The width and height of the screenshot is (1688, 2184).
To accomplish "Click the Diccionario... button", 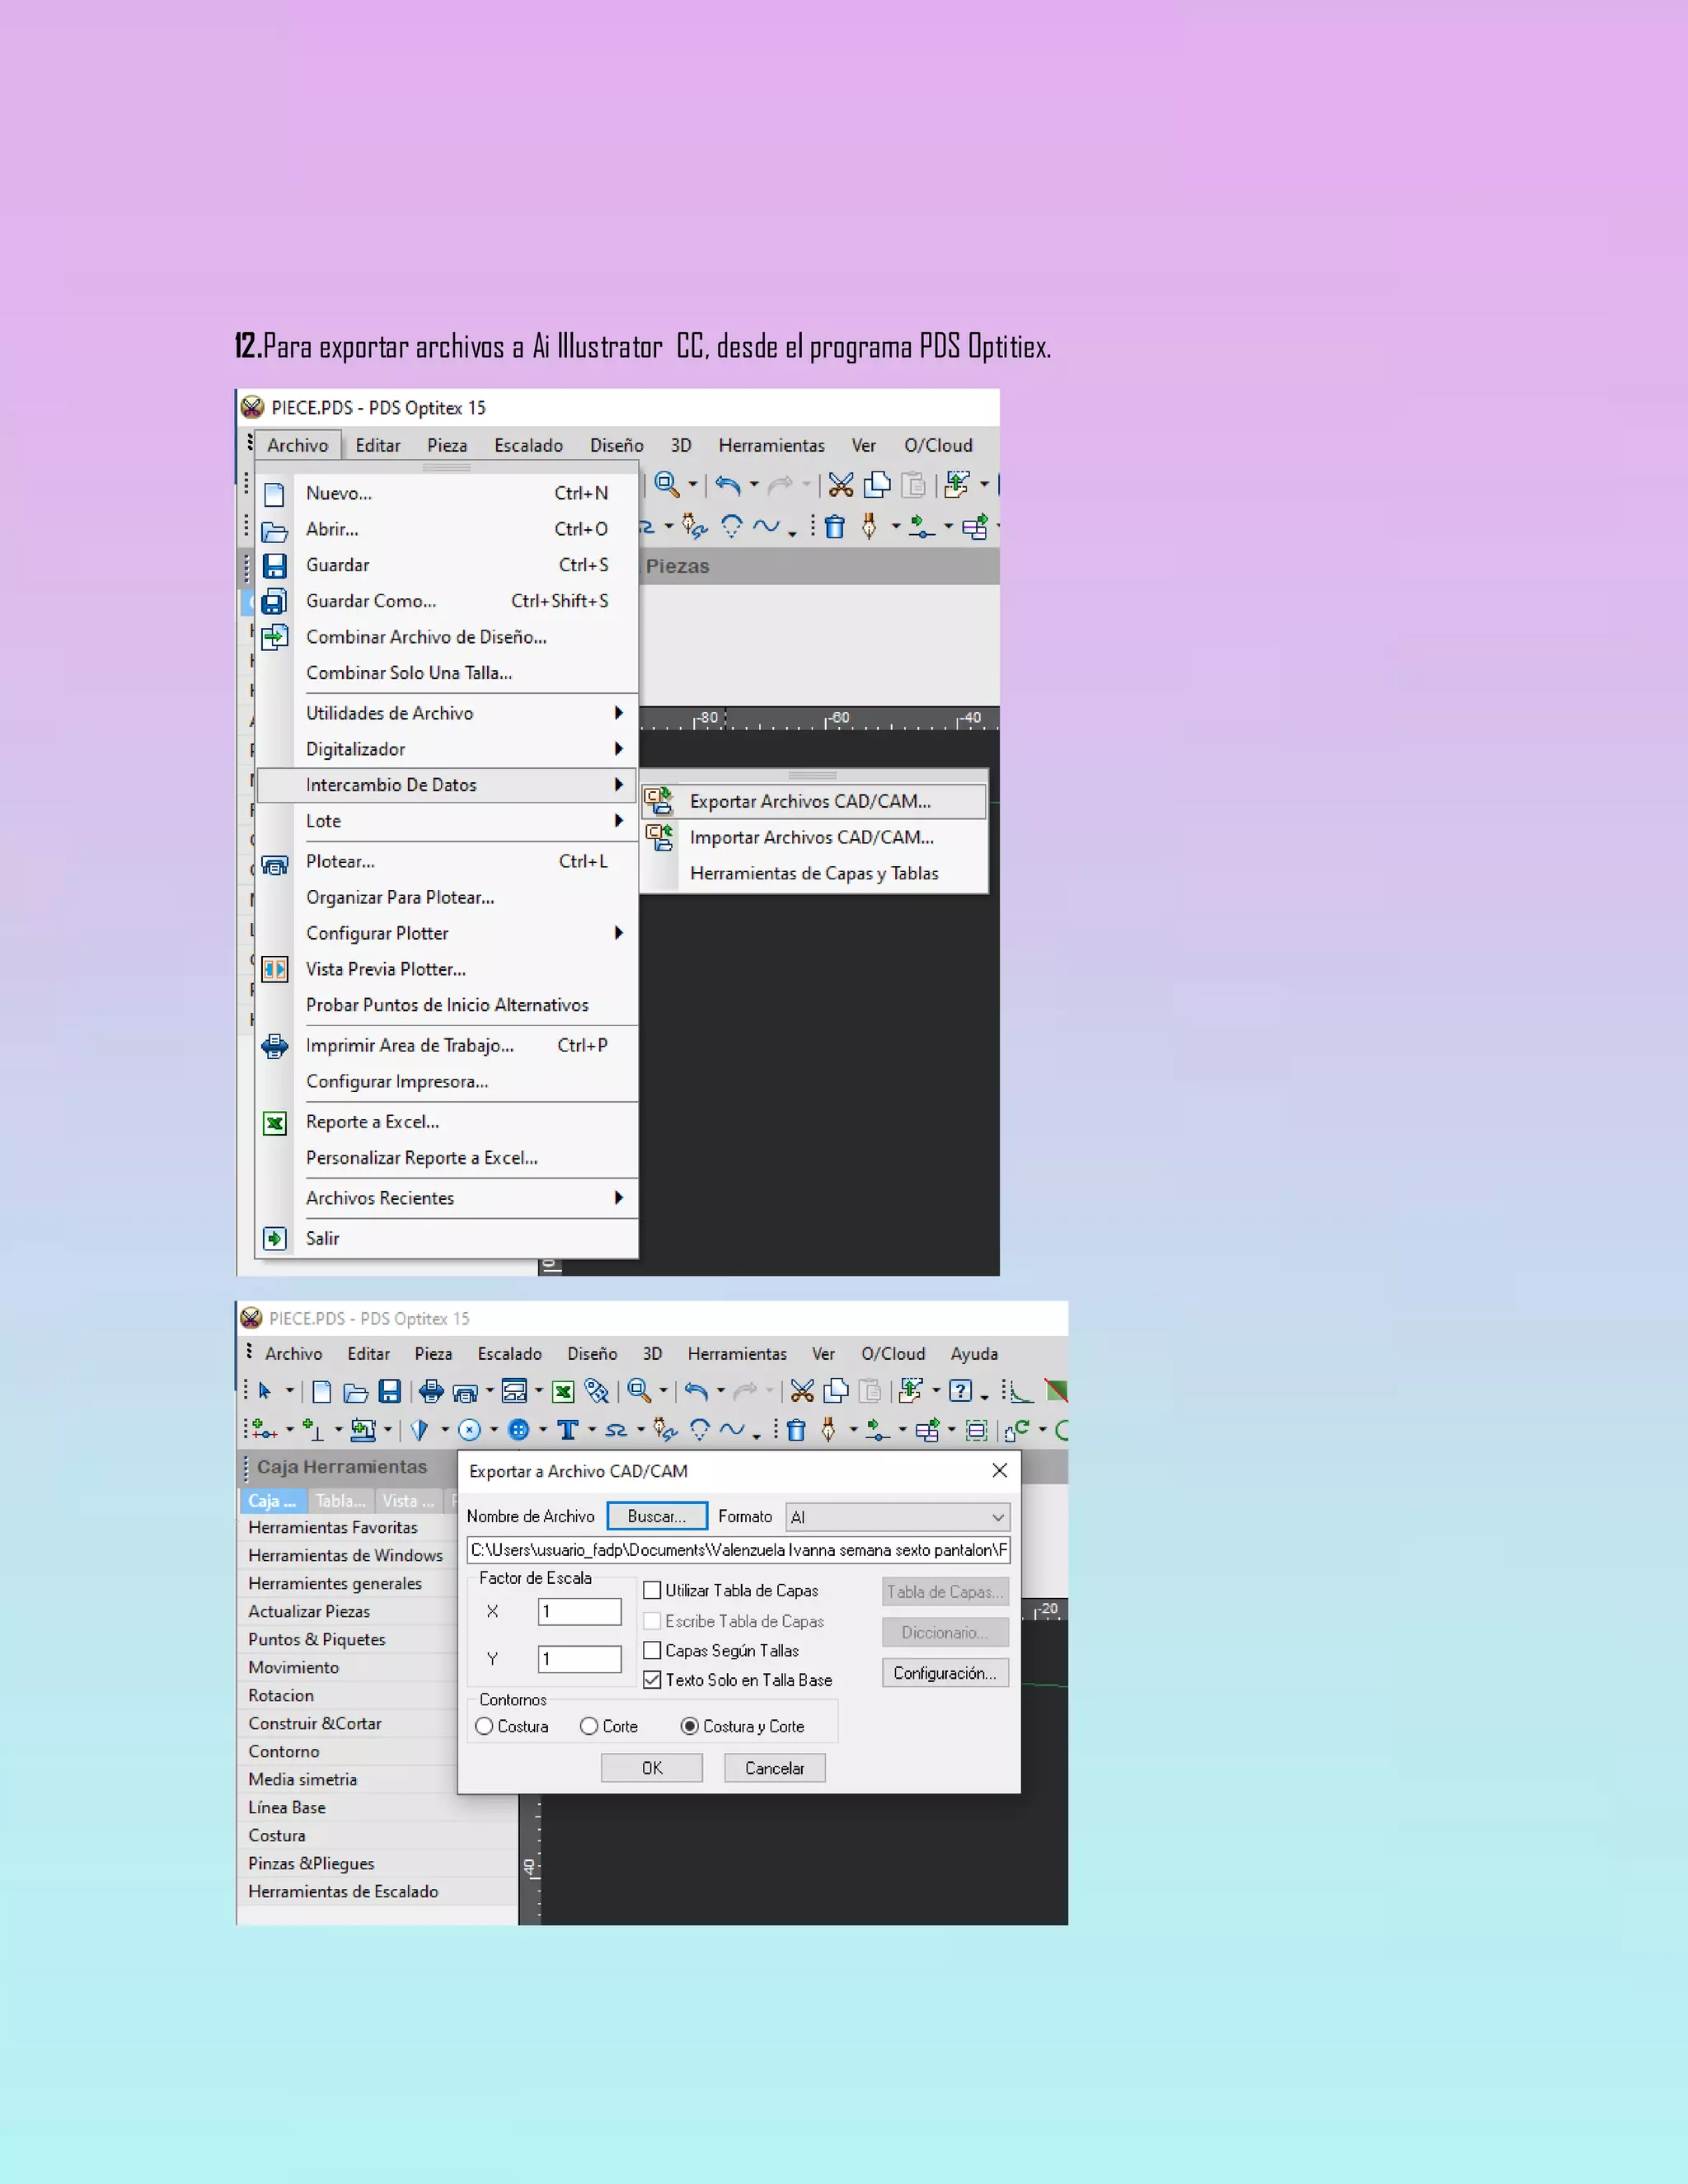I will (945, 1632).
